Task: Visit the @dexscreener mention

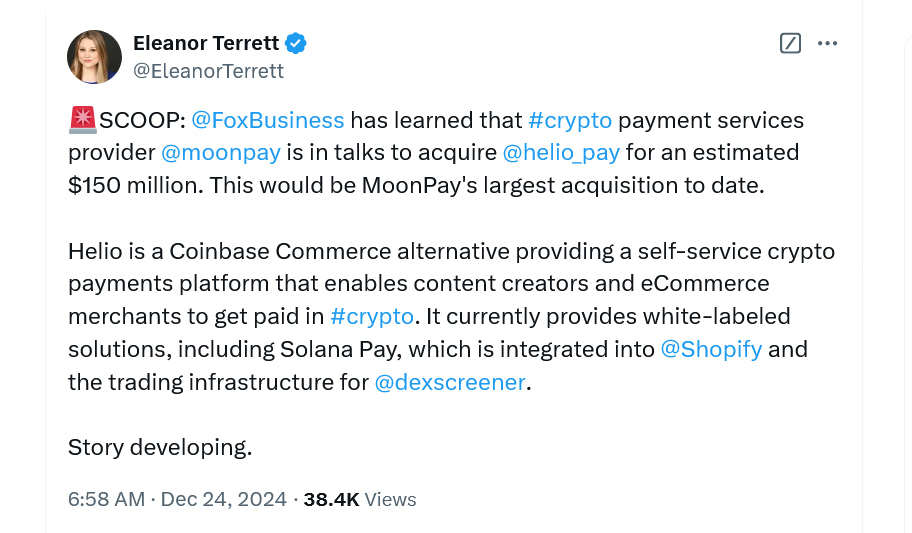Action: [x=449, y=382]
